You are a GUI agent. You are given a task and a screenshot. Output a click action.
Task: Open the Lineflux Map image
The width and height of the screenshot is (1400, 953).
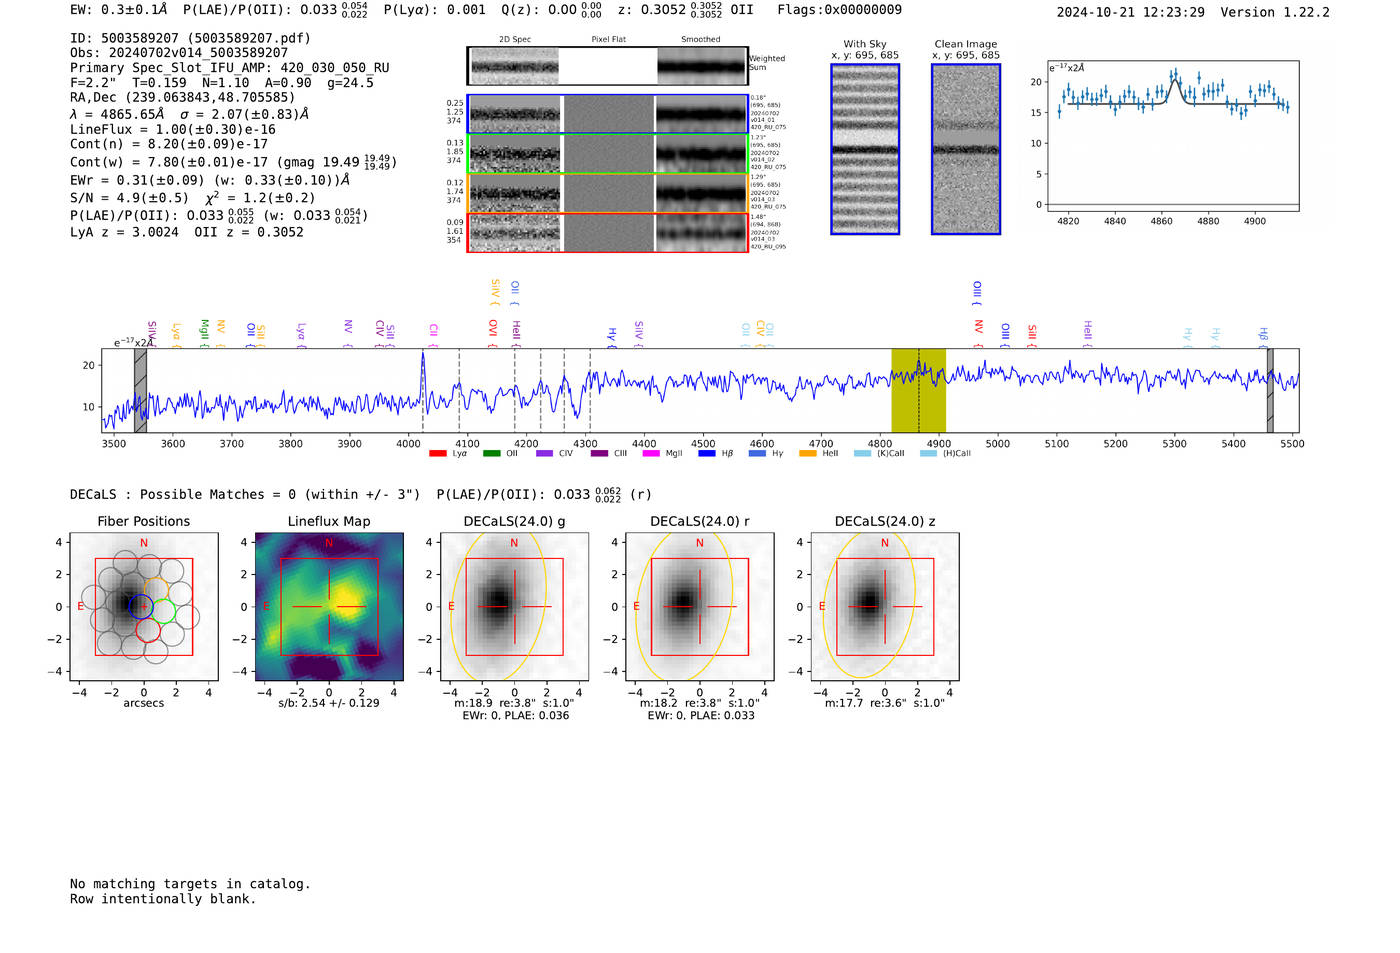(329, 606)
